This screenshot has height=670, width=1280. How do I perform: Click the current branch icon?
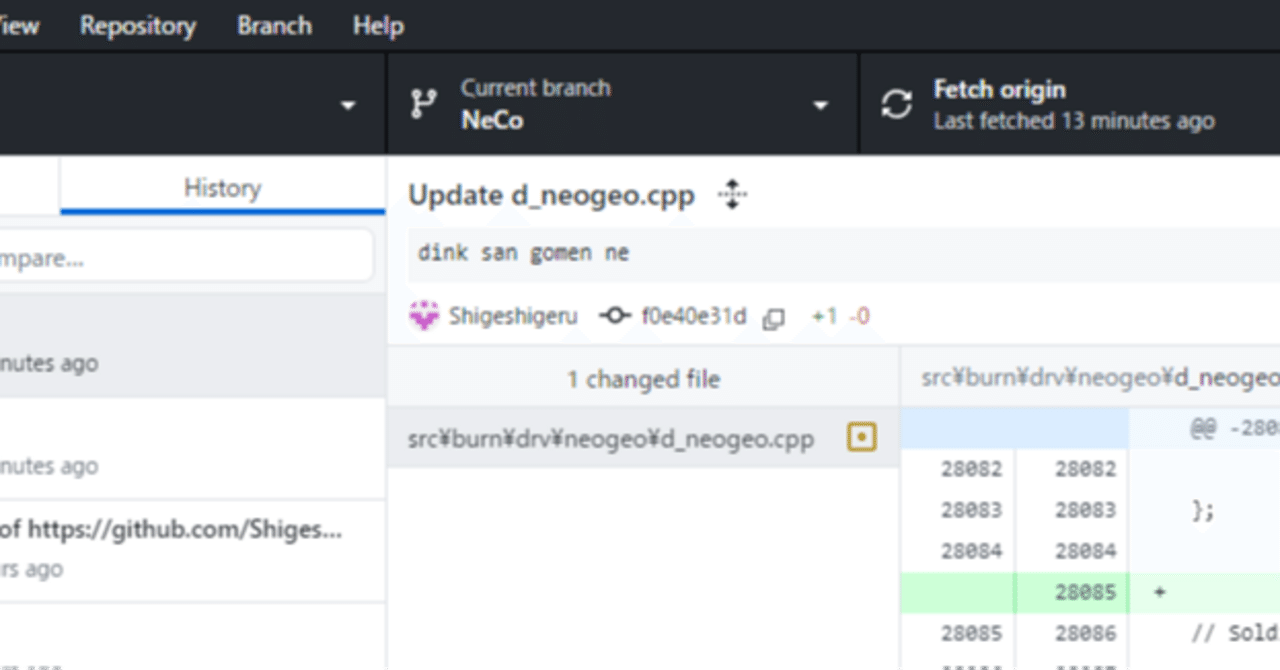[x=424, y=103]
